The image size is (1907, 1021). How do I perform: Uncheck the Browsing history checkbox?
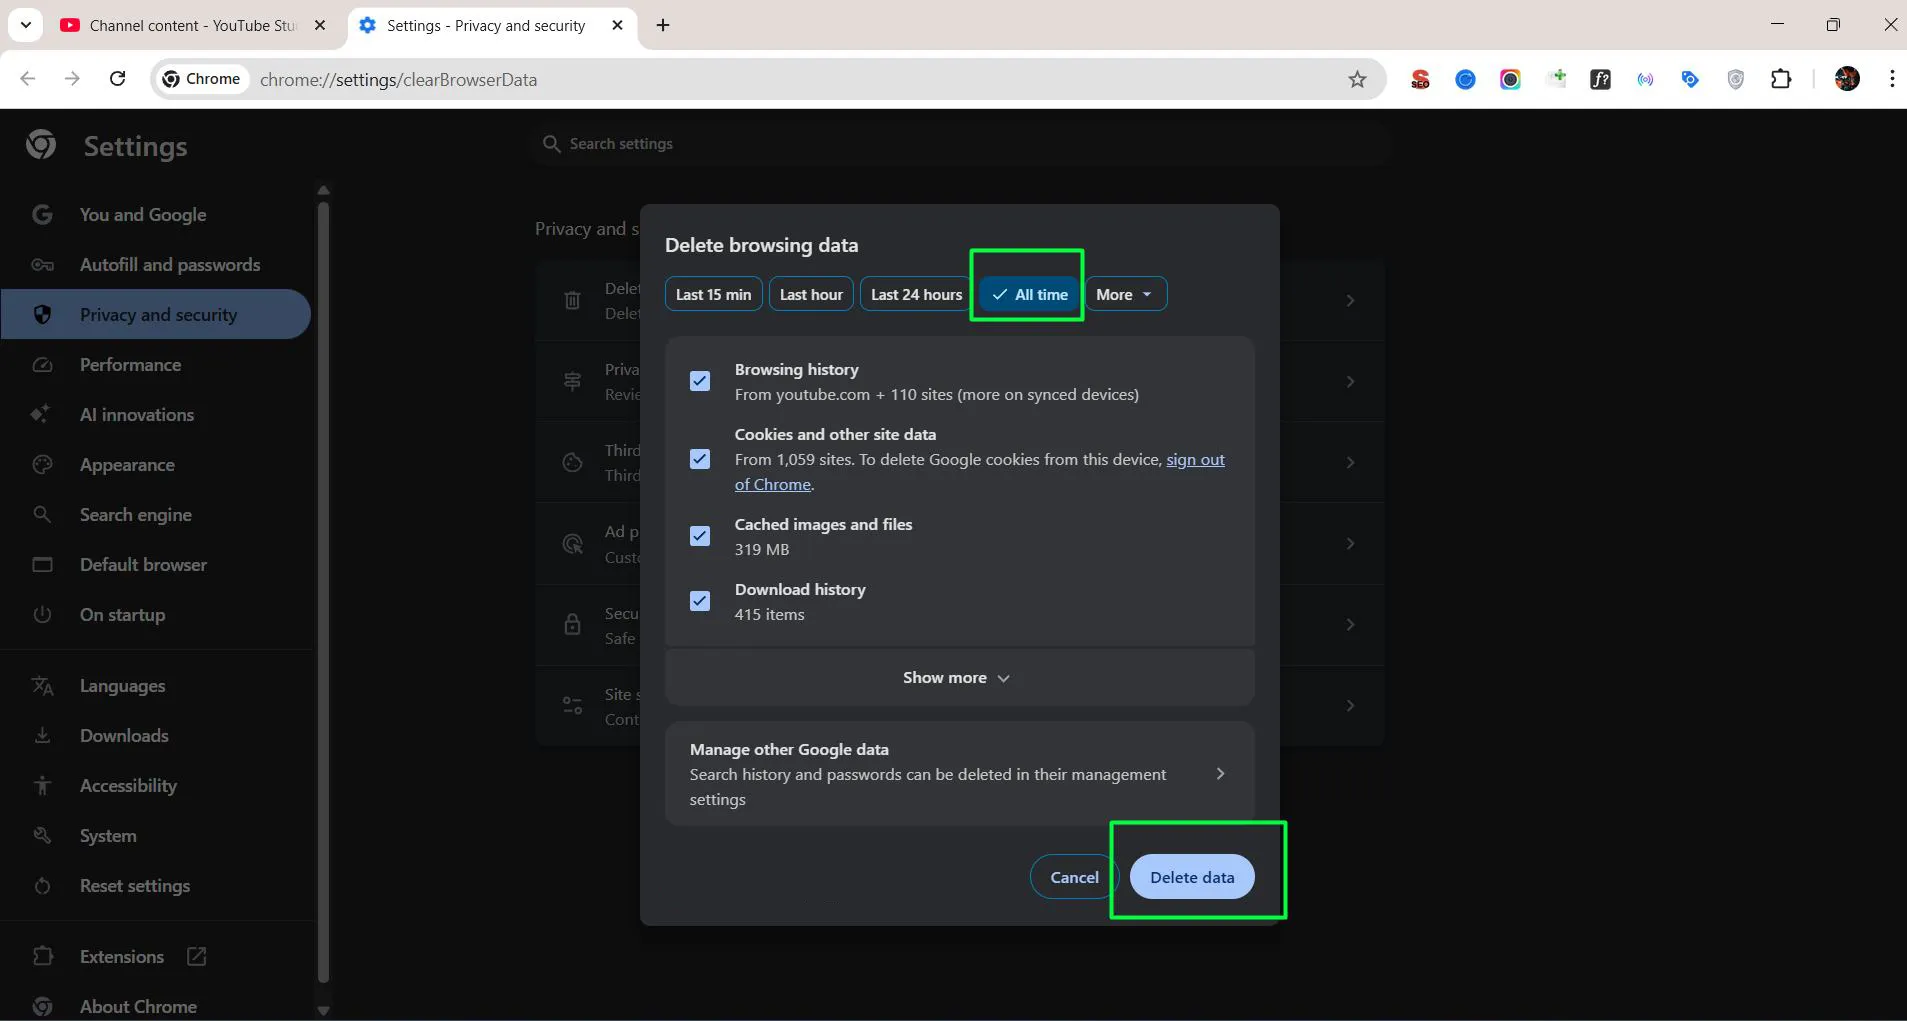pos(699,381)
